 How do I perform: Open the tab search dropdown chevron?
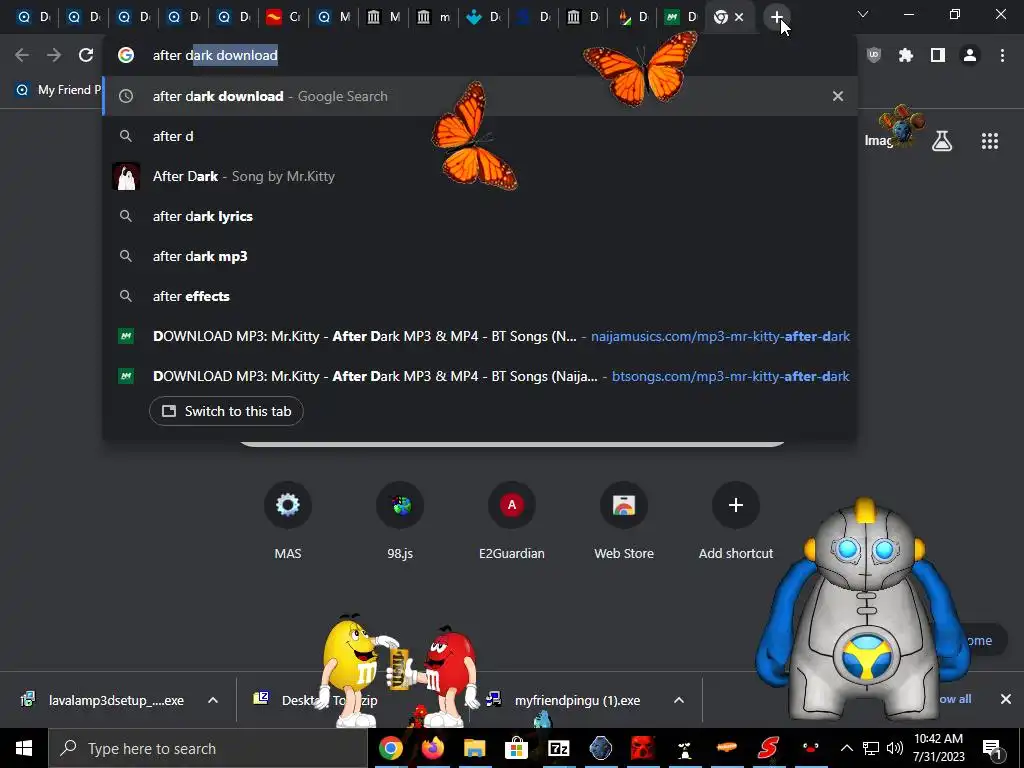point(863,14)
